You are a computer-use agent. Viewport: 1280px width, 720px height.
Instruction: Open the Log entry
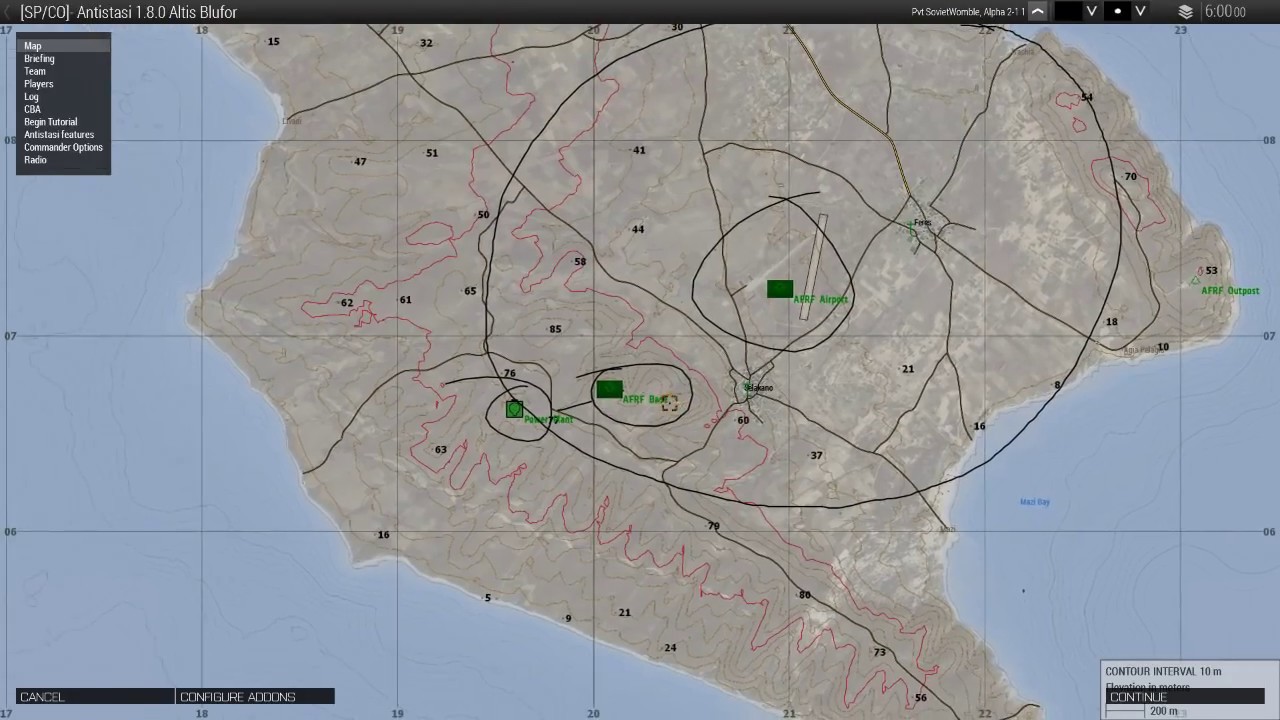point(63,97)
